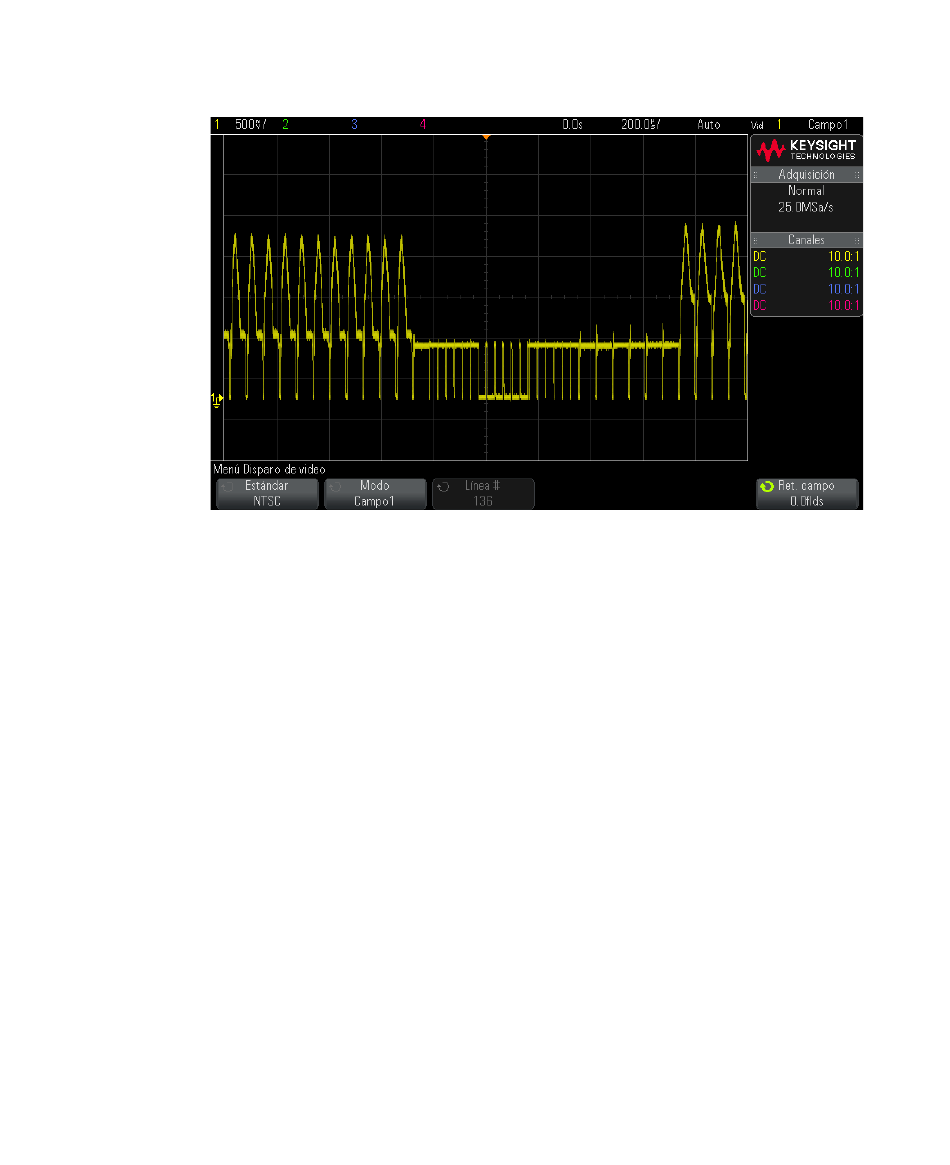
Task: Click the channel 1 ground level marker
Action: [217, 400]
